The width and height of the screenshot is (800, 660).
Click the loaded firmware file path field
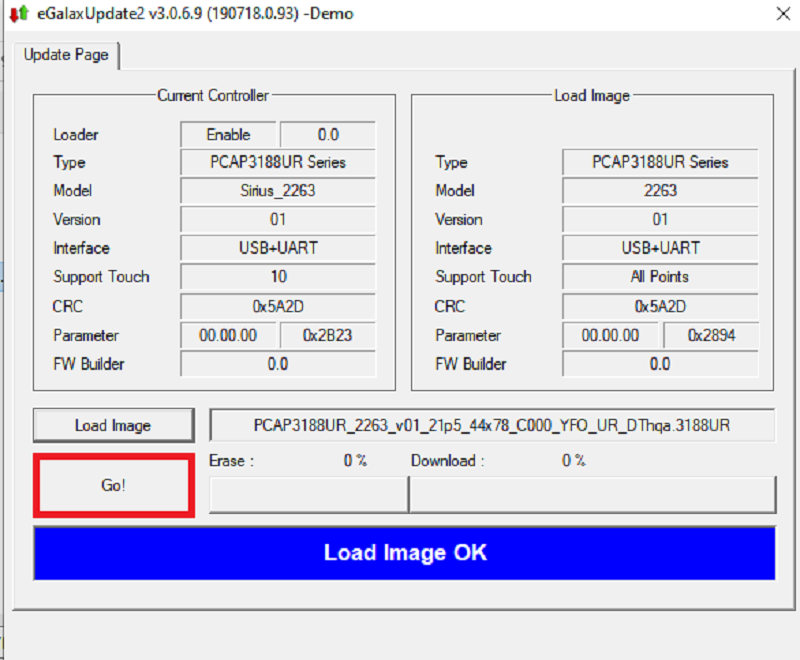coord(491,425)
